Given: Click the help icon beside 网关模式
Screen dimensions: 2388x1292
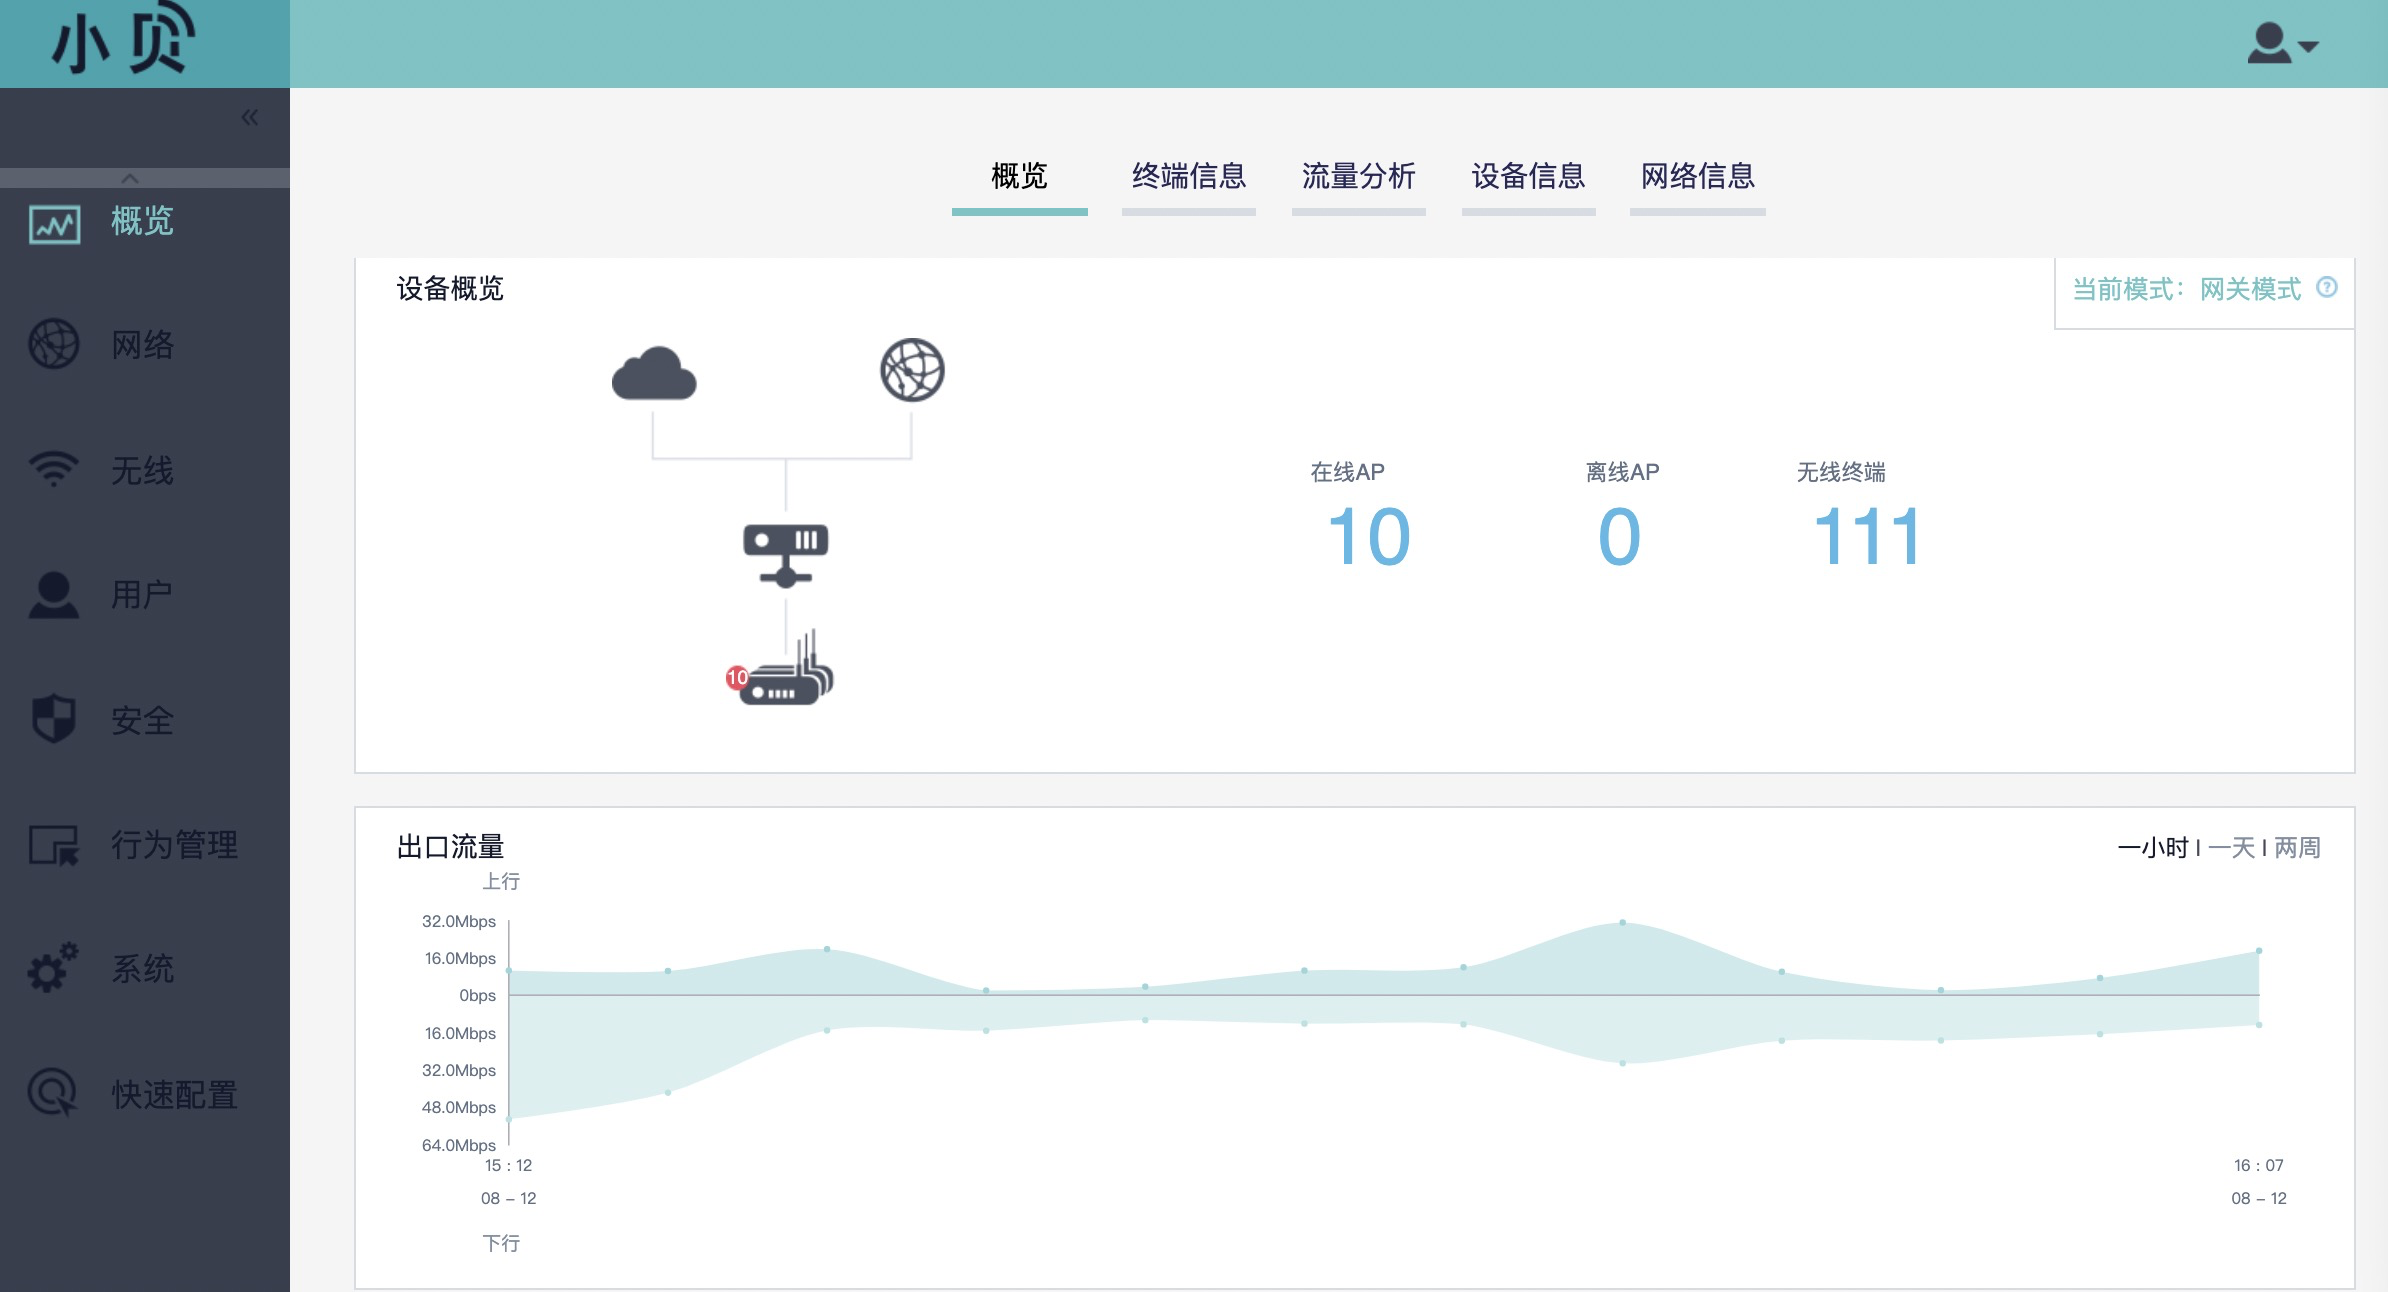Looking at the screenshot, I should (x=2327, y=288).
